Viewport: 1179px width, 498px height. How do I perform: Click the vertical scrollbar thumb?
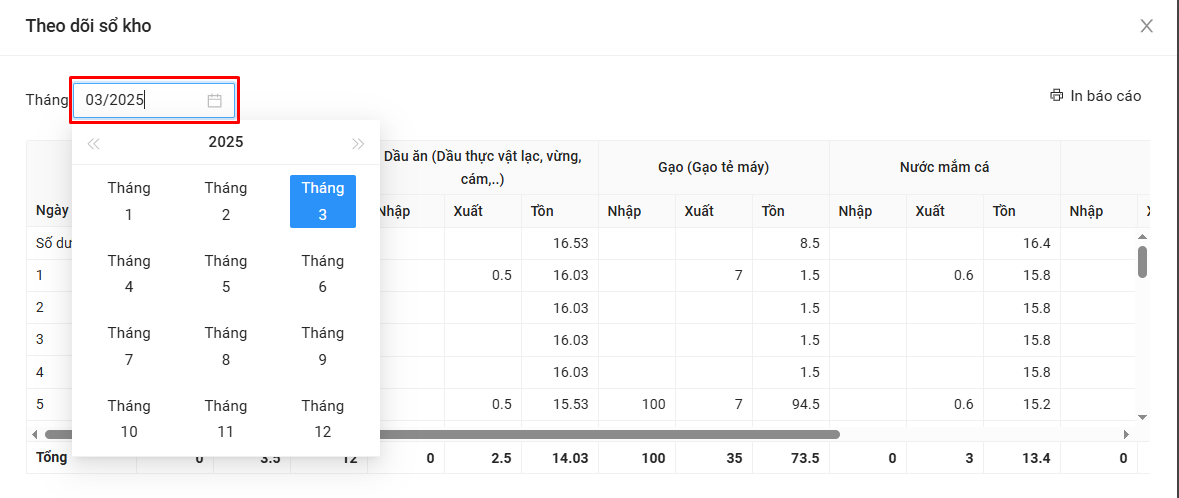[1142, 260]
